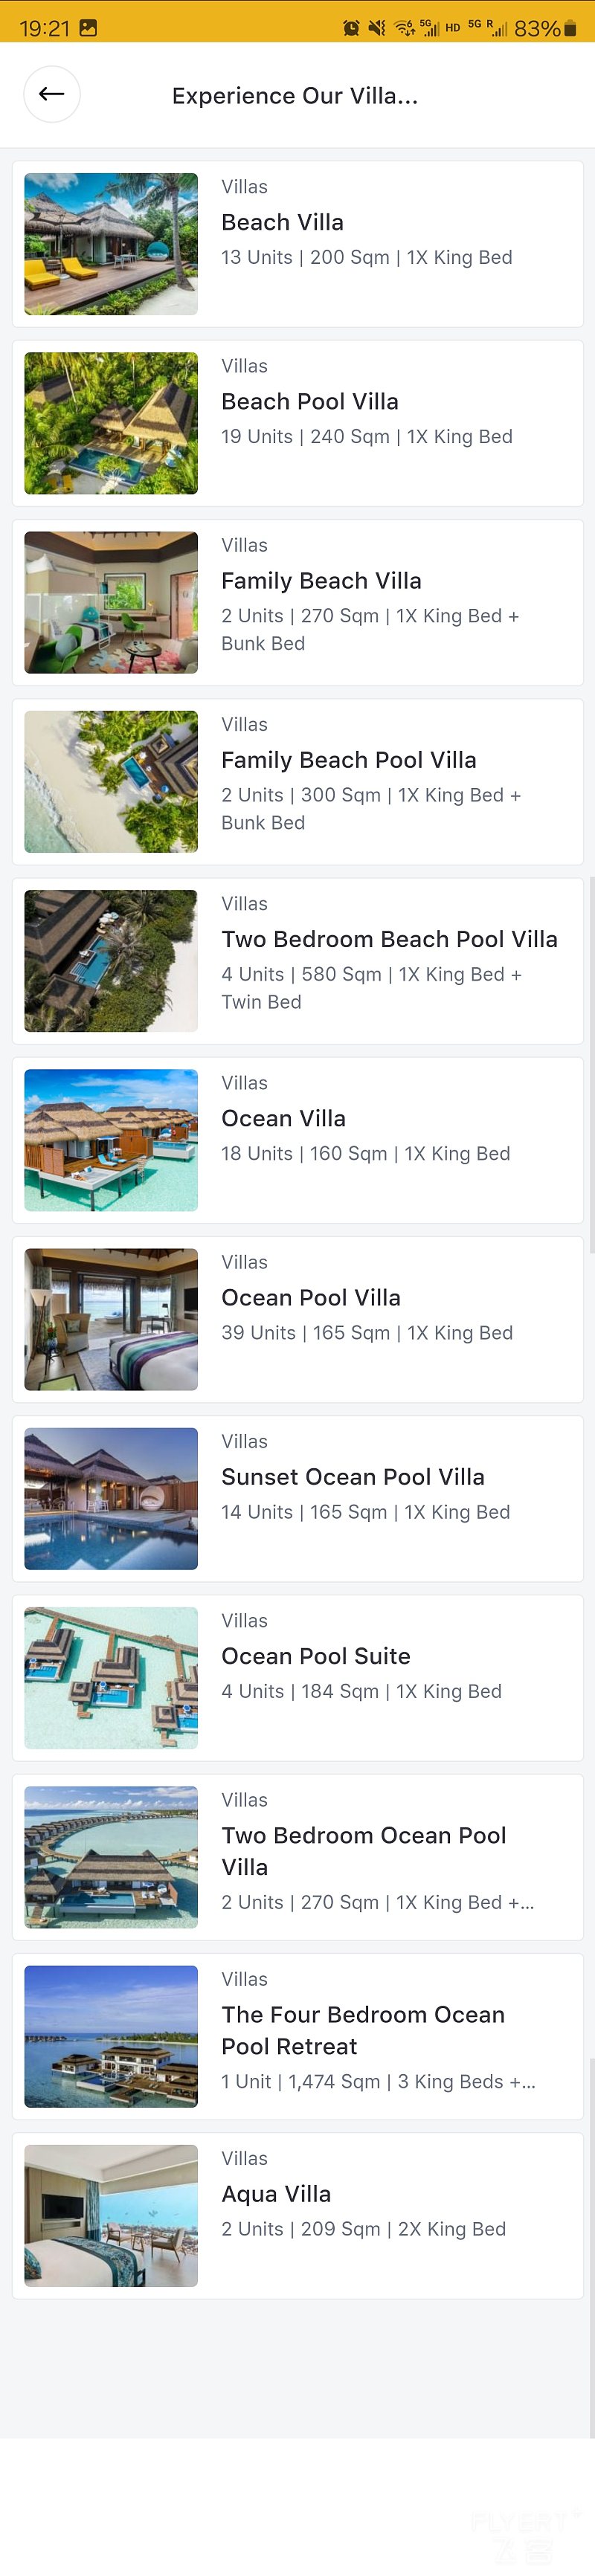Tap the Wi-Fi signal status icon
The height and width of the screenshot is (2576, 595).
tap(403, 28)
